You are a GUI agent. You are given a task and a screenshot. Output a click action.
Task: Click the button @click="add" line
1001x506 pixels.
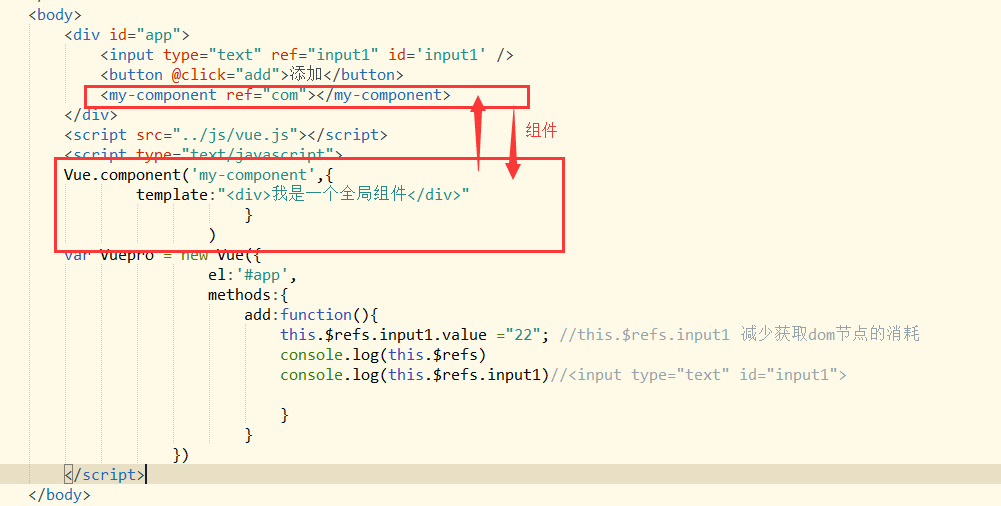252,75
